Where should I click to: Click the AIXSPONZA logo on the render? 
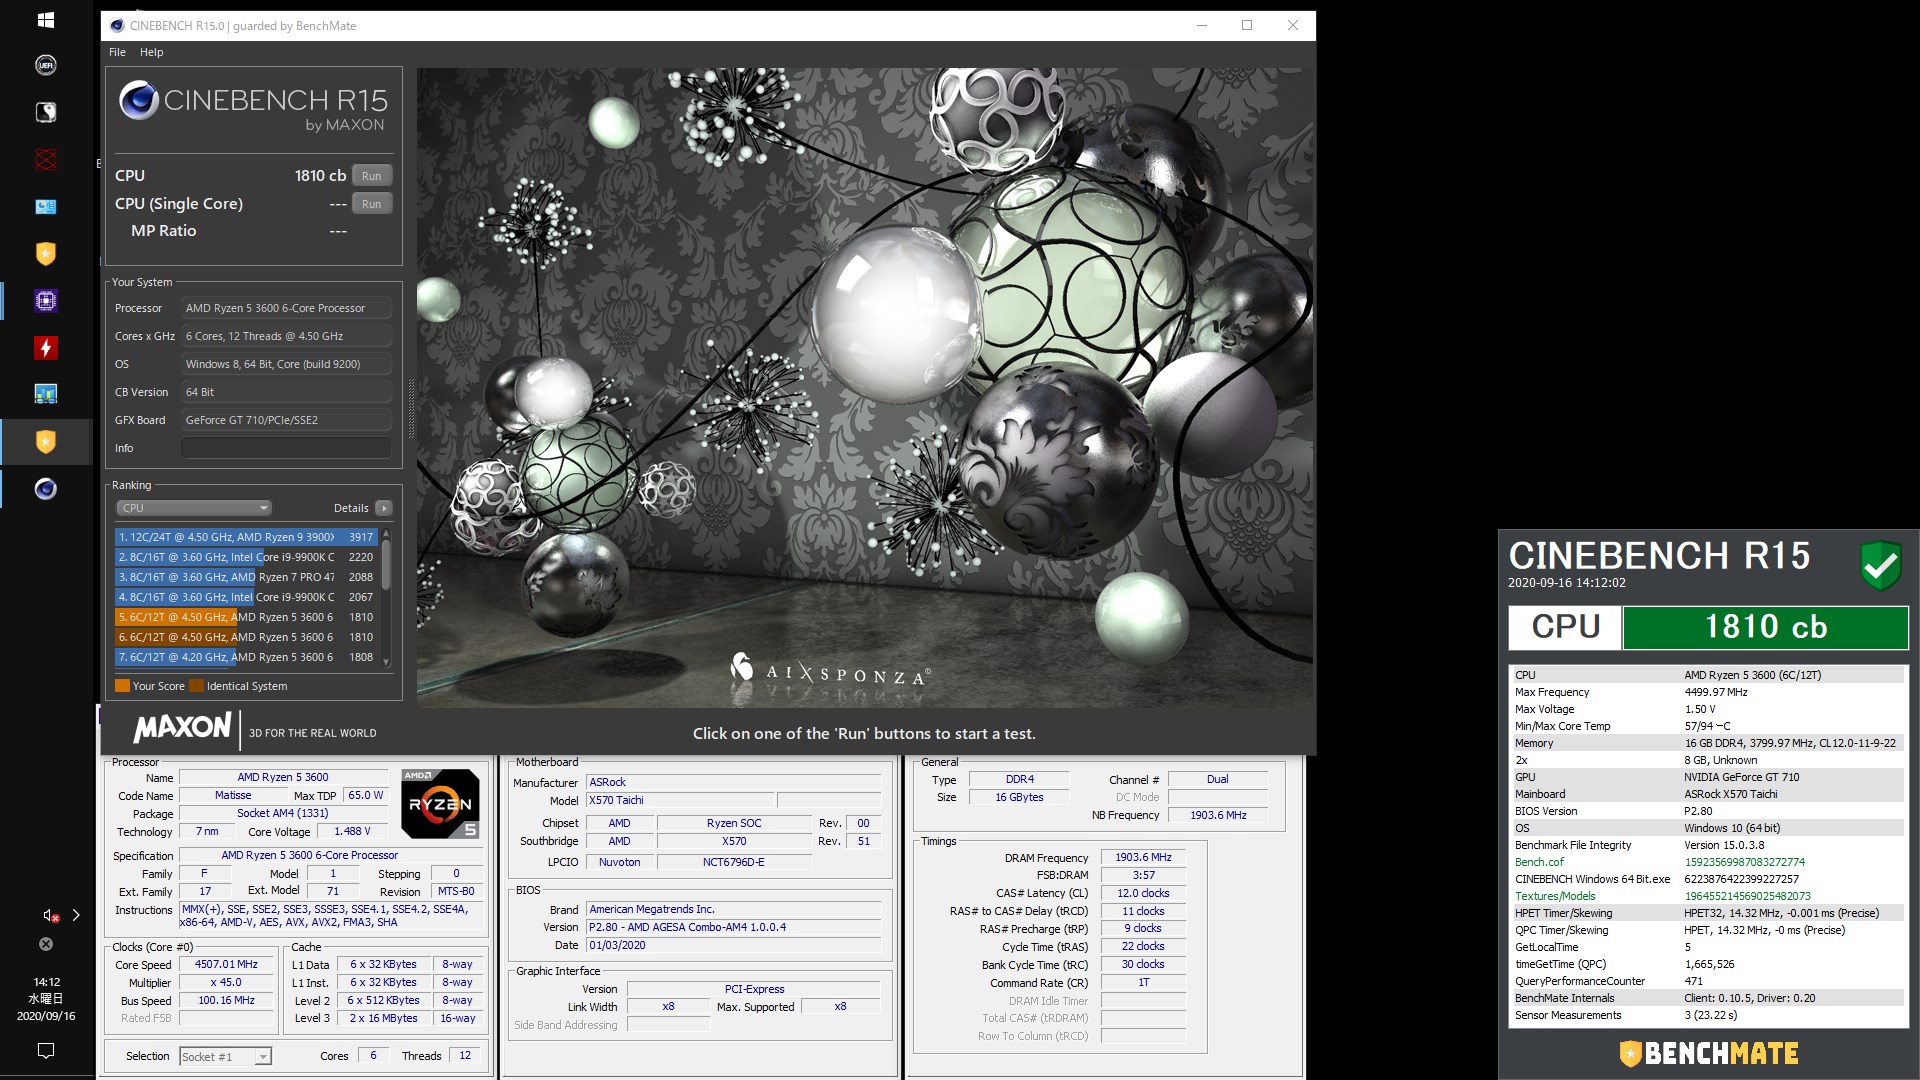(x=830, y=670)
